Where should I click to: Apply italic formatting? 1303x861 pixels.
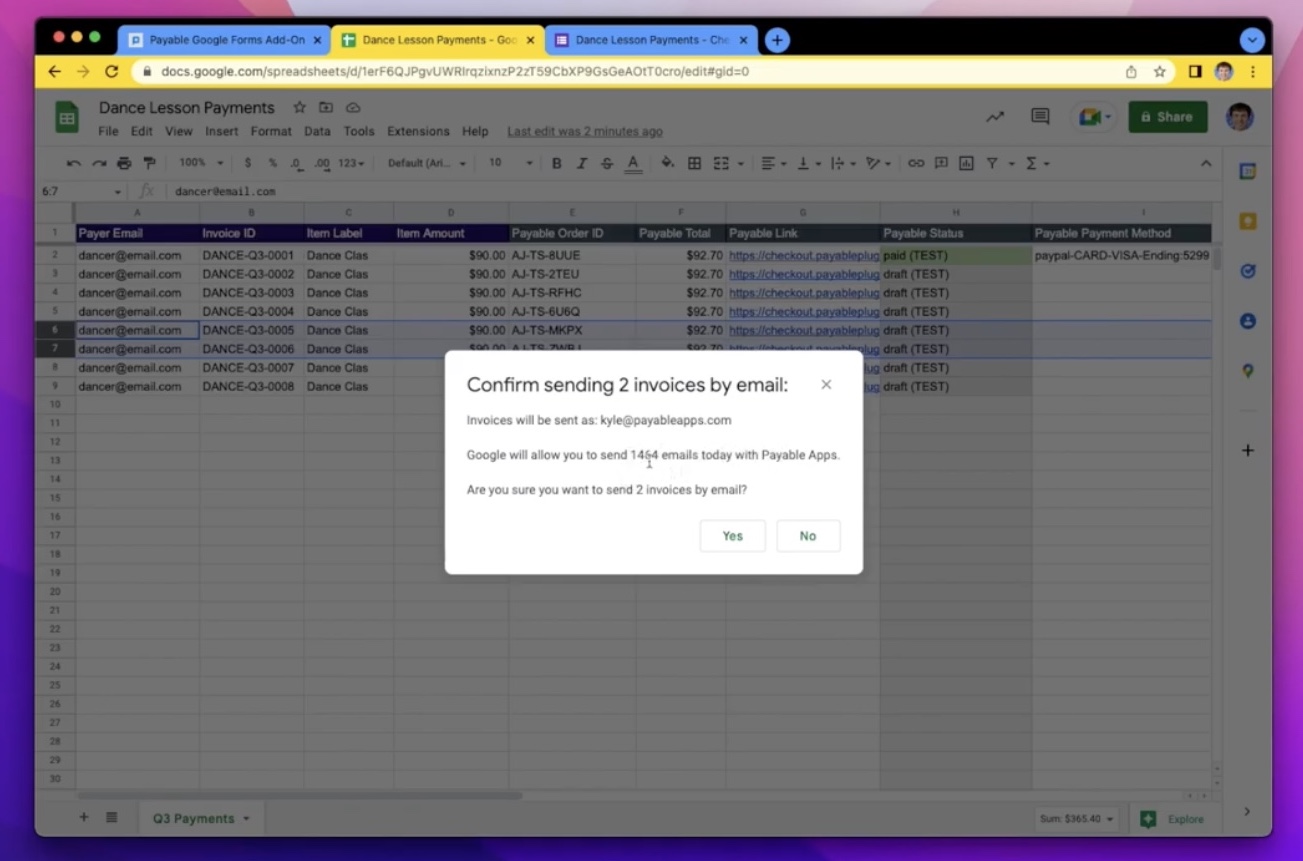click(582, 163)
